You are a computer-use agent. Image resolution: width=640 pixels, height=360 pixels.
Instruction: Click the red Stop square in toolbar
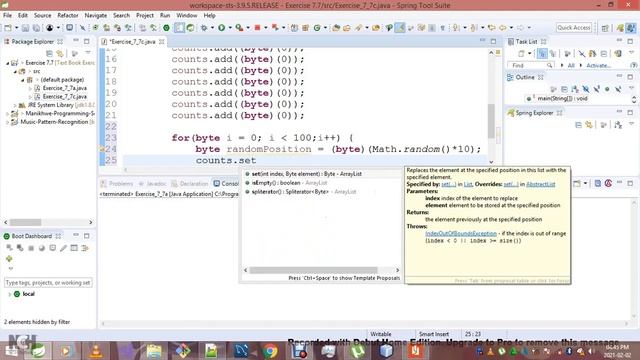coord(258,28)
